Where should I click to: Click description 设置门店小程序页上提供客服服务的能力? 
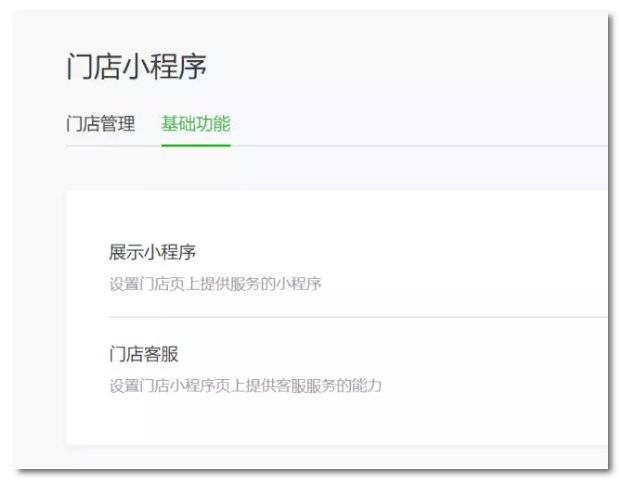(246, 386)
